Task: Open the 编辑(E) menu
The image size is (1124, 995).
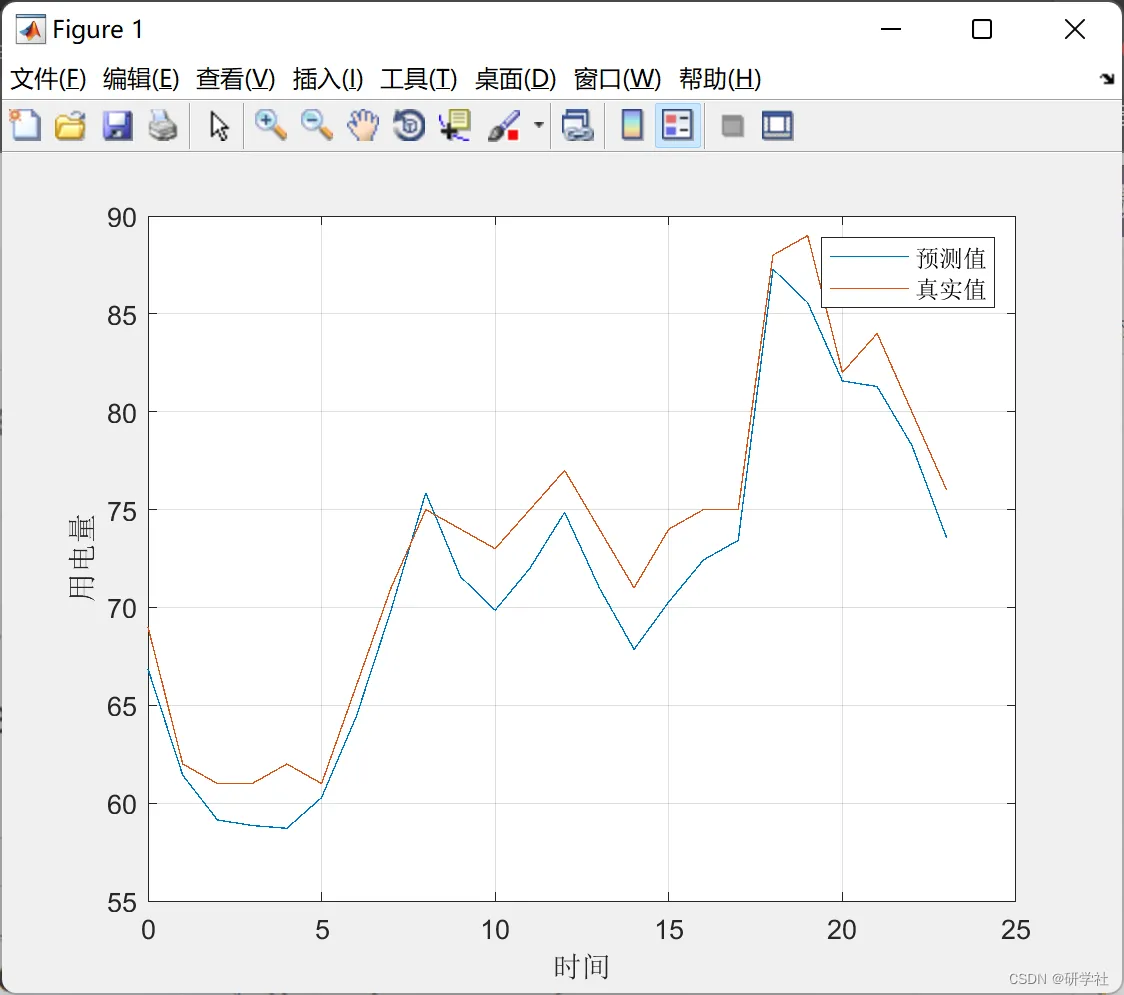Action: 141,79
